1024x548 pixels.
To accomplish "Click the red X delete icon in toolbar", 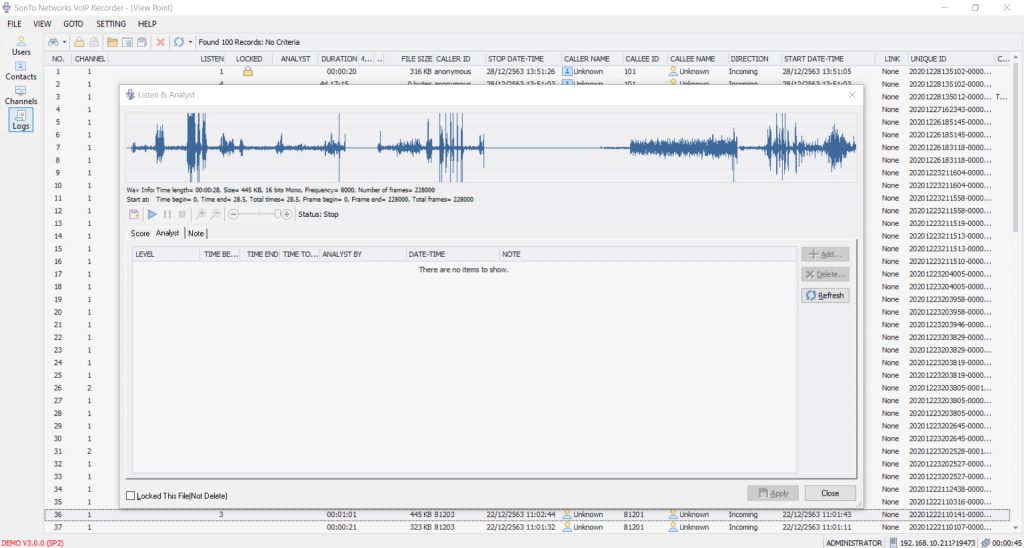I will 161,42.
